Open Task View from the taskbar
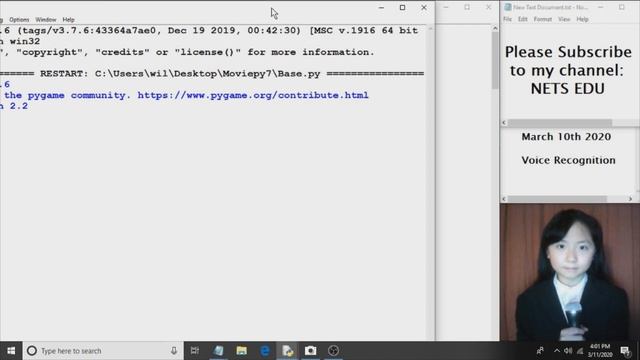Image resolution: width=640 pixels, height=360 pixels. pyautogui.click(x=195, y=351)
